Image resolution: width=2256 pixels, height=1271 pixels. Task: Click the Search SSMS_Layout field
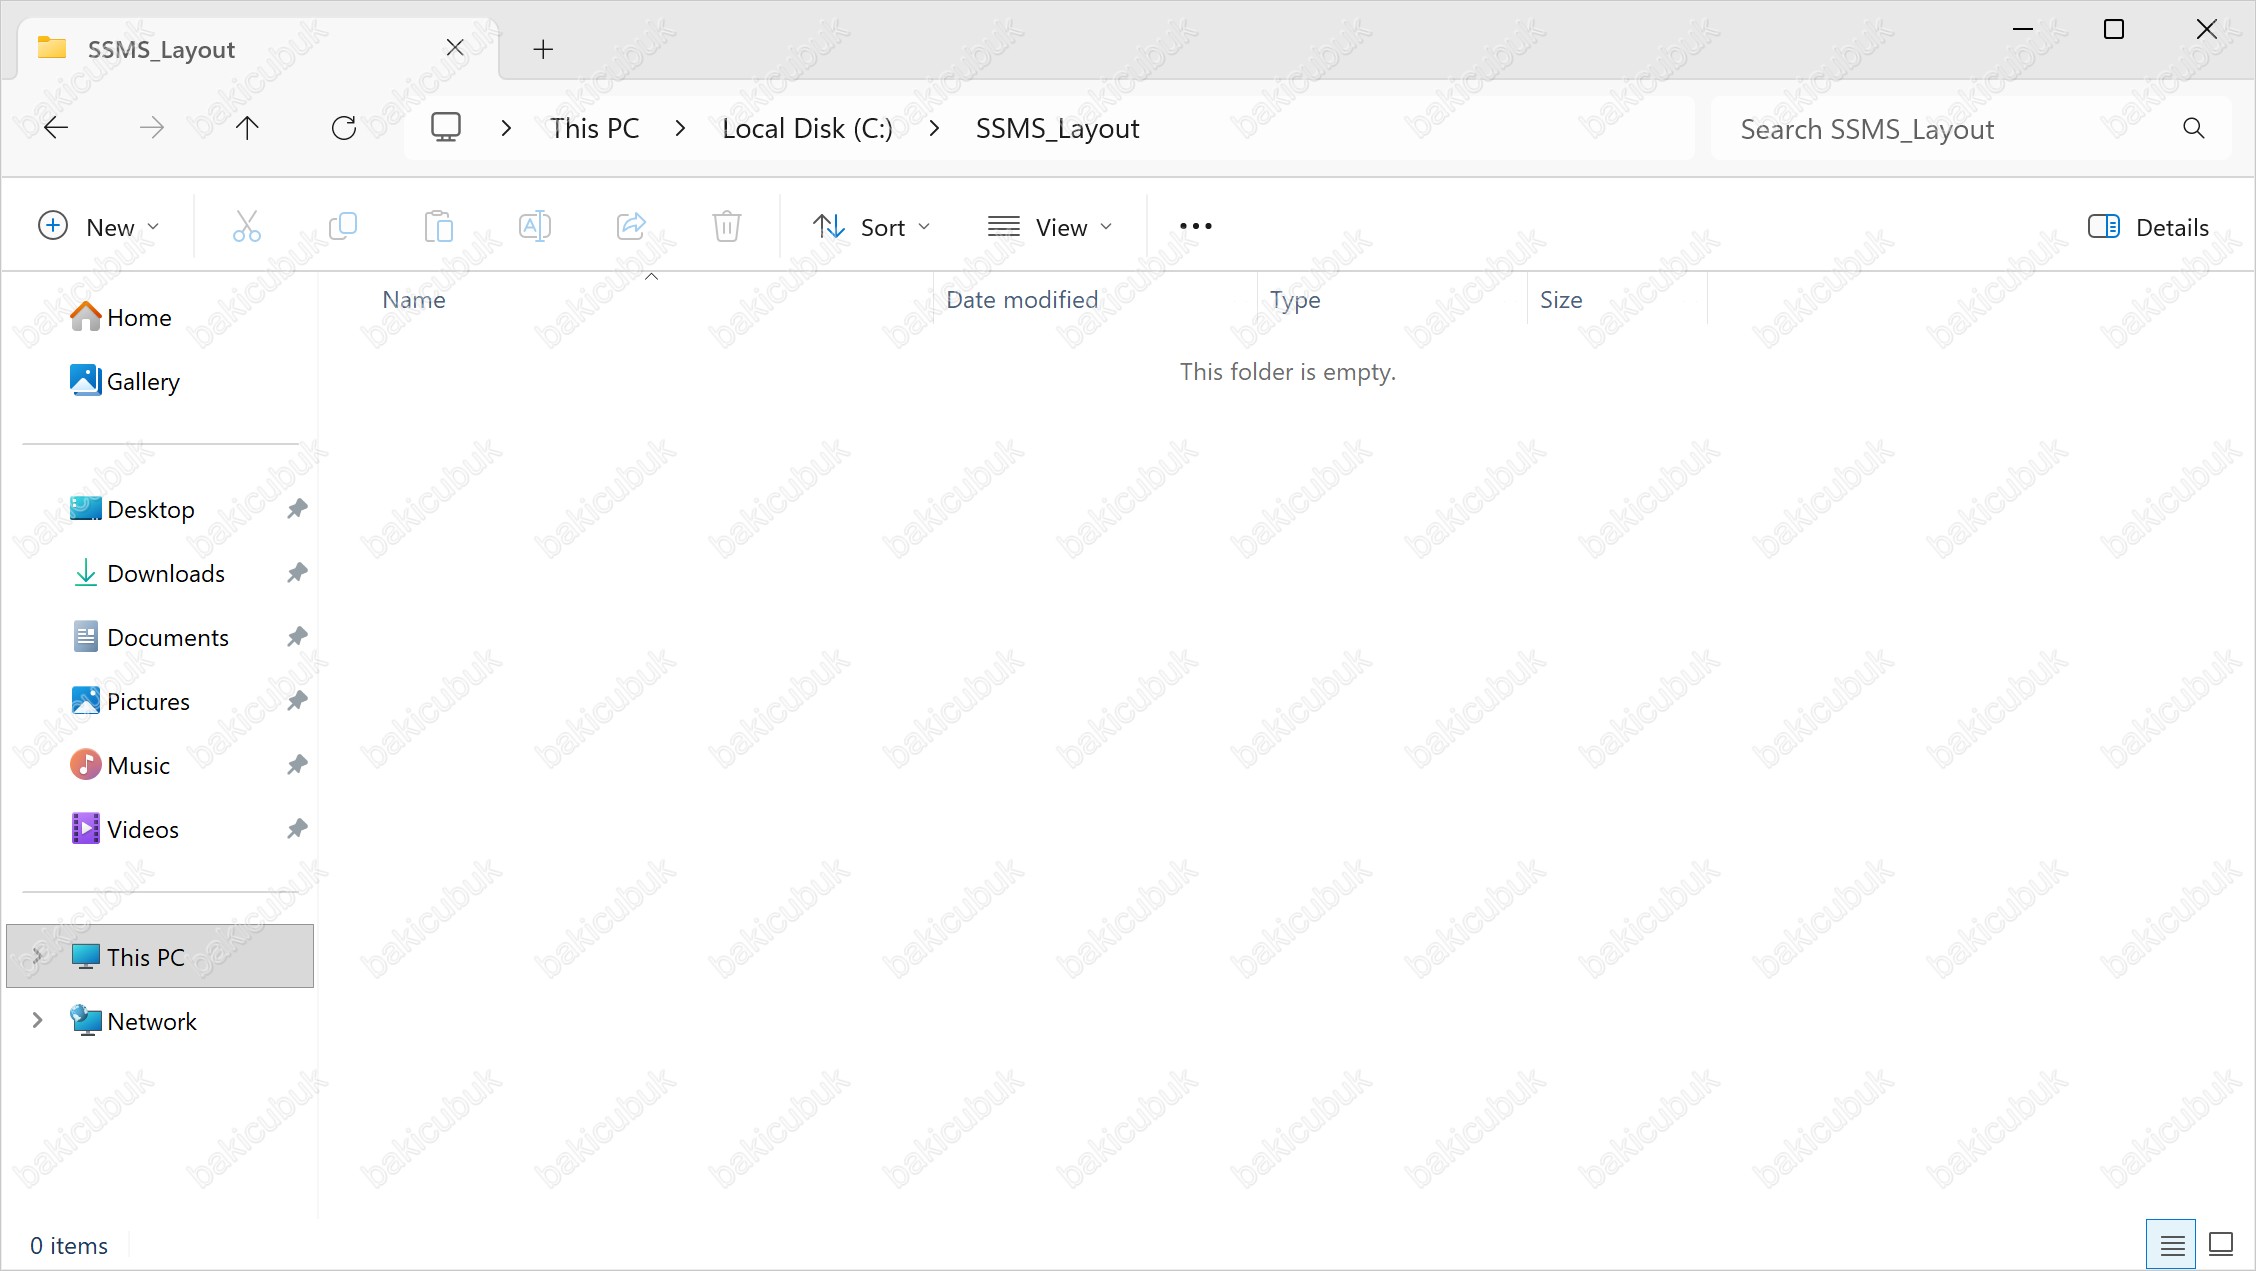1971,128
